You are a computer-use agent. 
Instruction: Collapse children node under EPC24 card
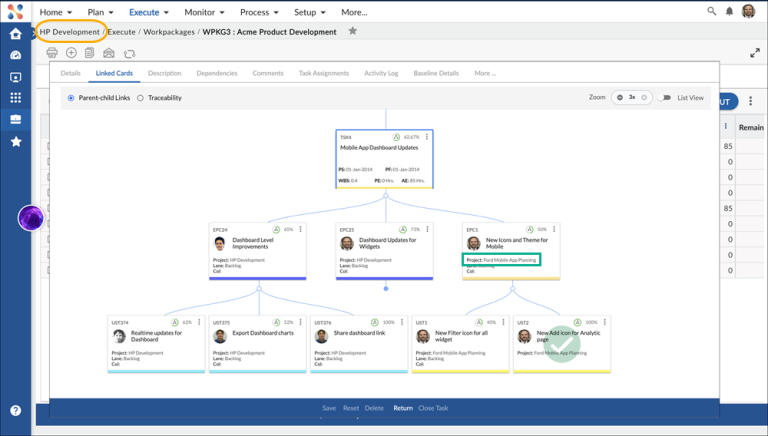pyautogui.click(x=259, y=289)
